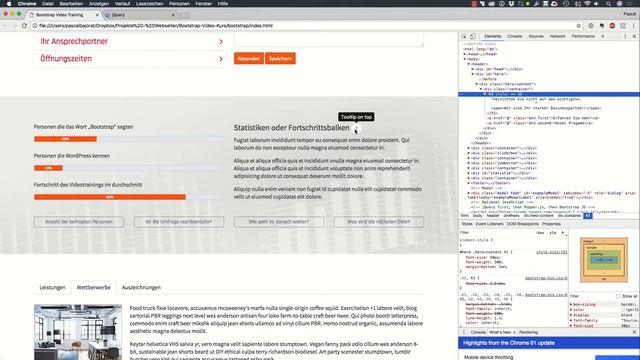
Task: Expand the display computed property
Action: tap(571, 315)
